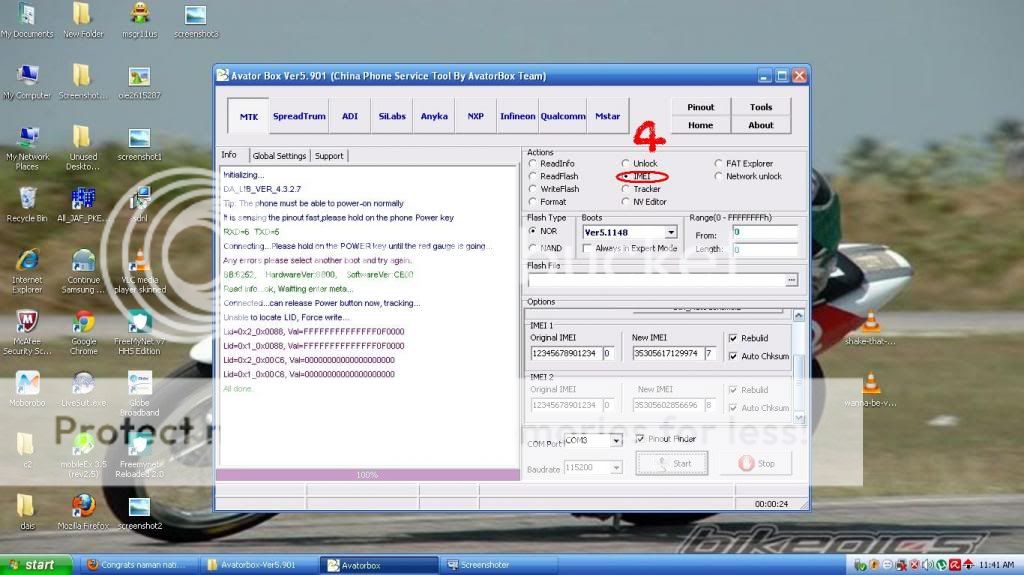Open the Global Settings tab
1024x575 pixels.
[x=279, y=156]
